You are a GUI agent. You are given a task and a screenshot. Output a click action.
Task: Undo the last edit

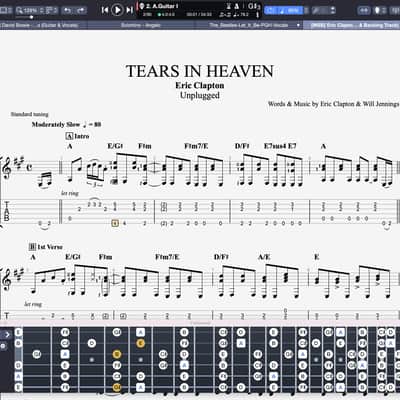68,10
